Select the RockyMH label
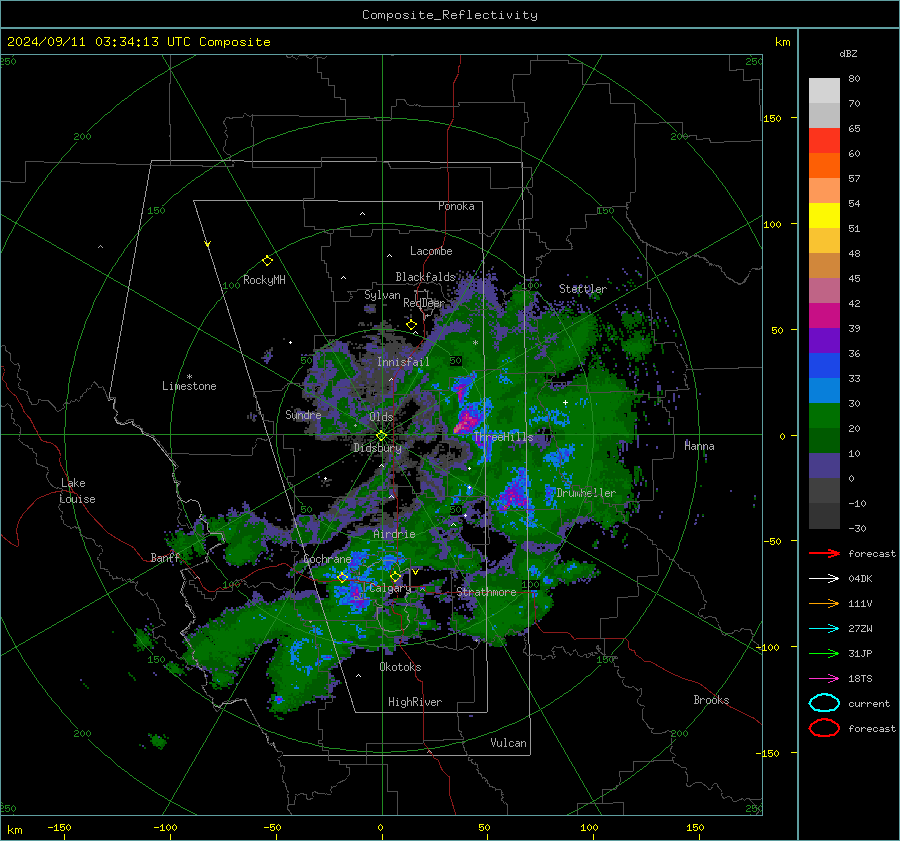The image size is (900, 841). [x=264, y=280]
